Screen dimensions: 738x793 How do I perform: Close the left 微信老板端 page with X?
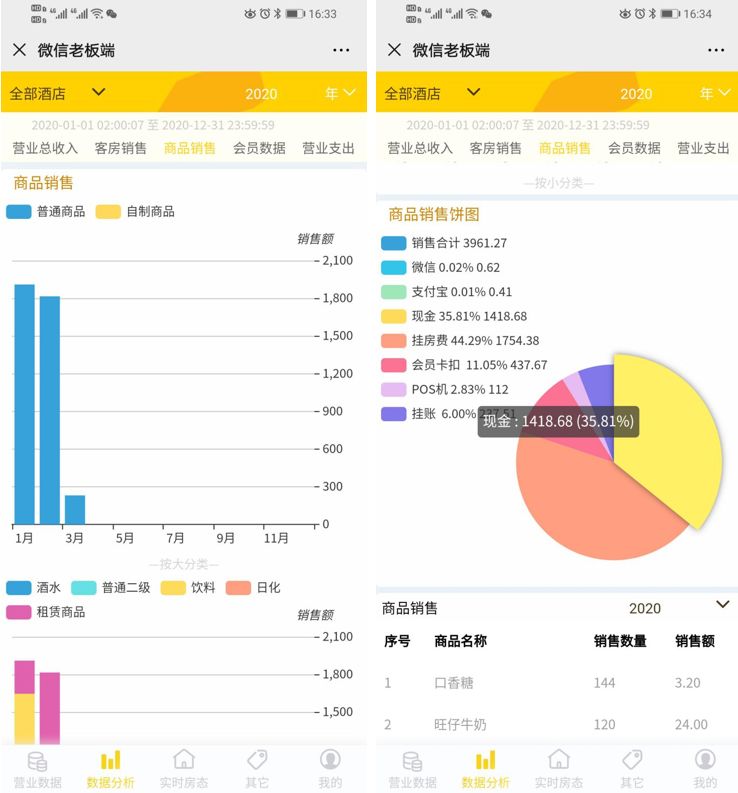19,50
